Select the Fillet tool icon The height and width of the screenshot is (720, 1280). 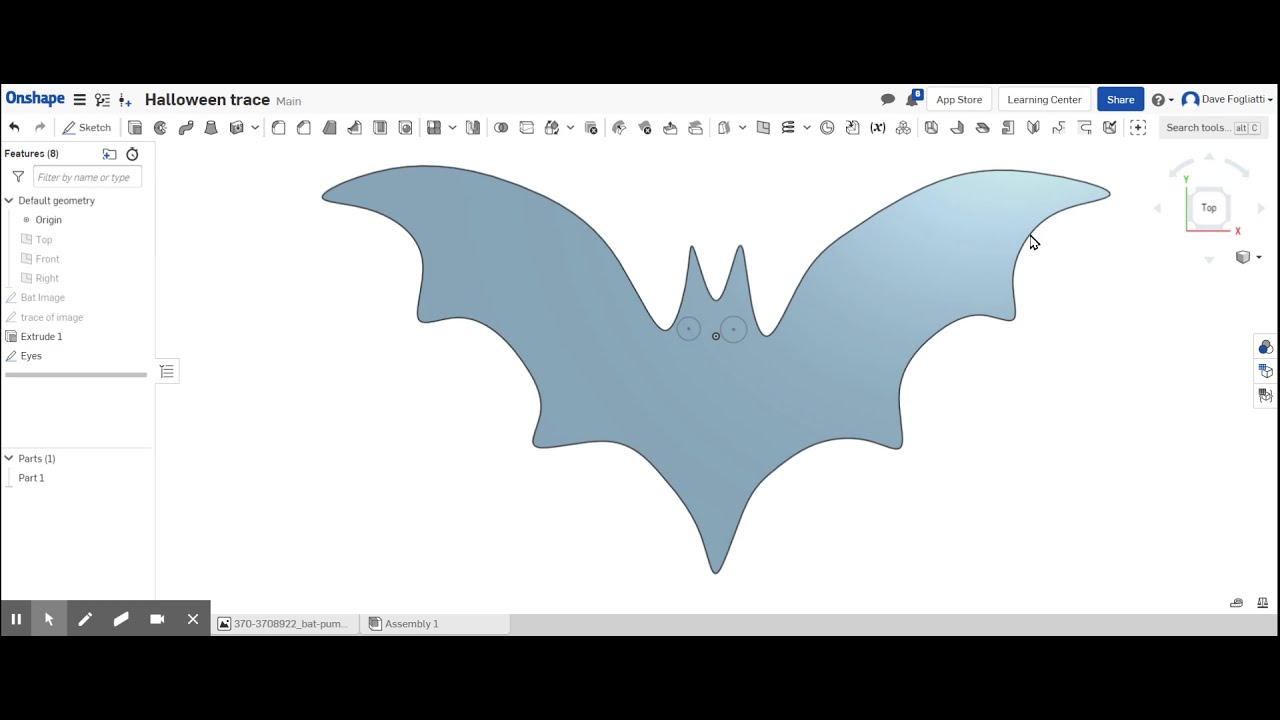[279, 128]
